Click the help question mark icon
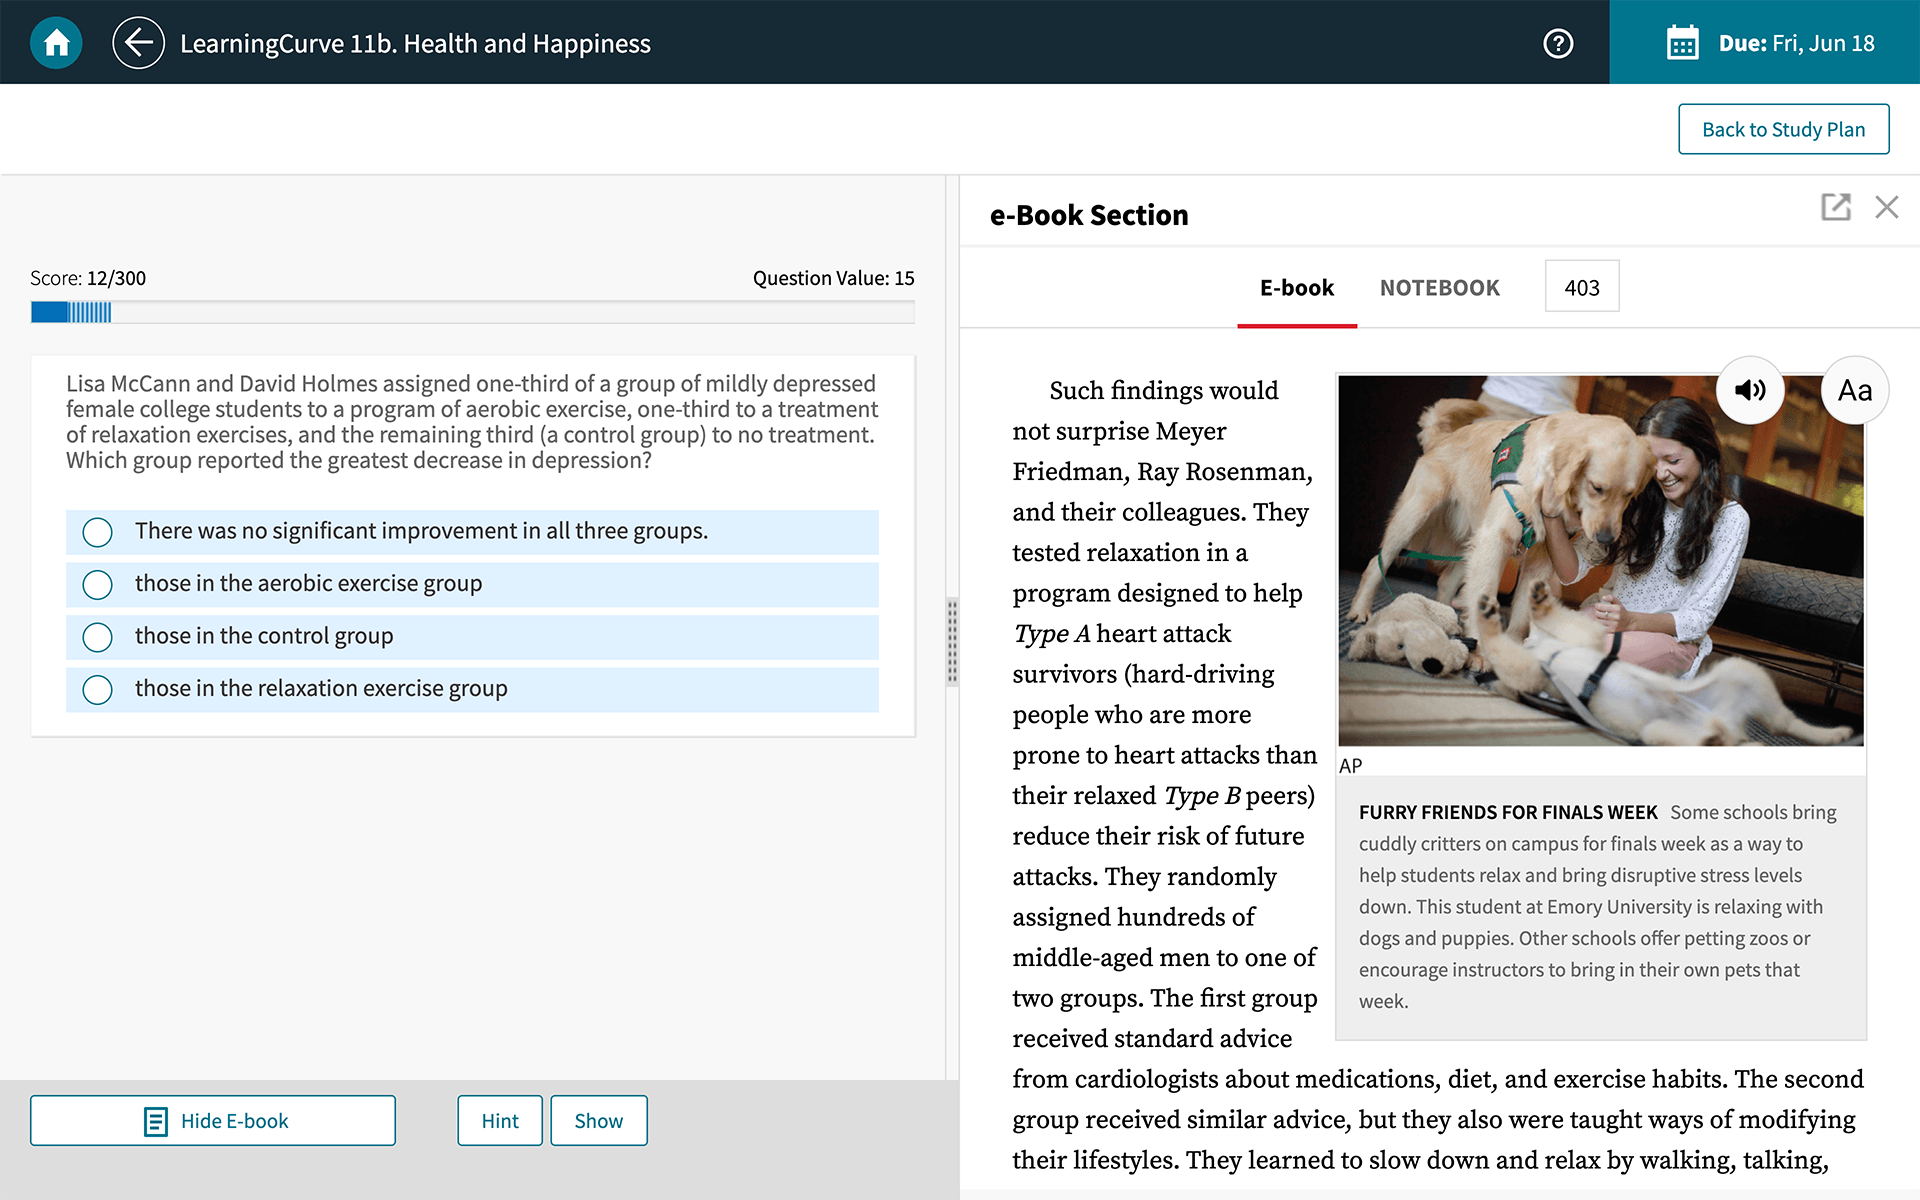Viewport: 1920px width, 1200px height. 1558,43
